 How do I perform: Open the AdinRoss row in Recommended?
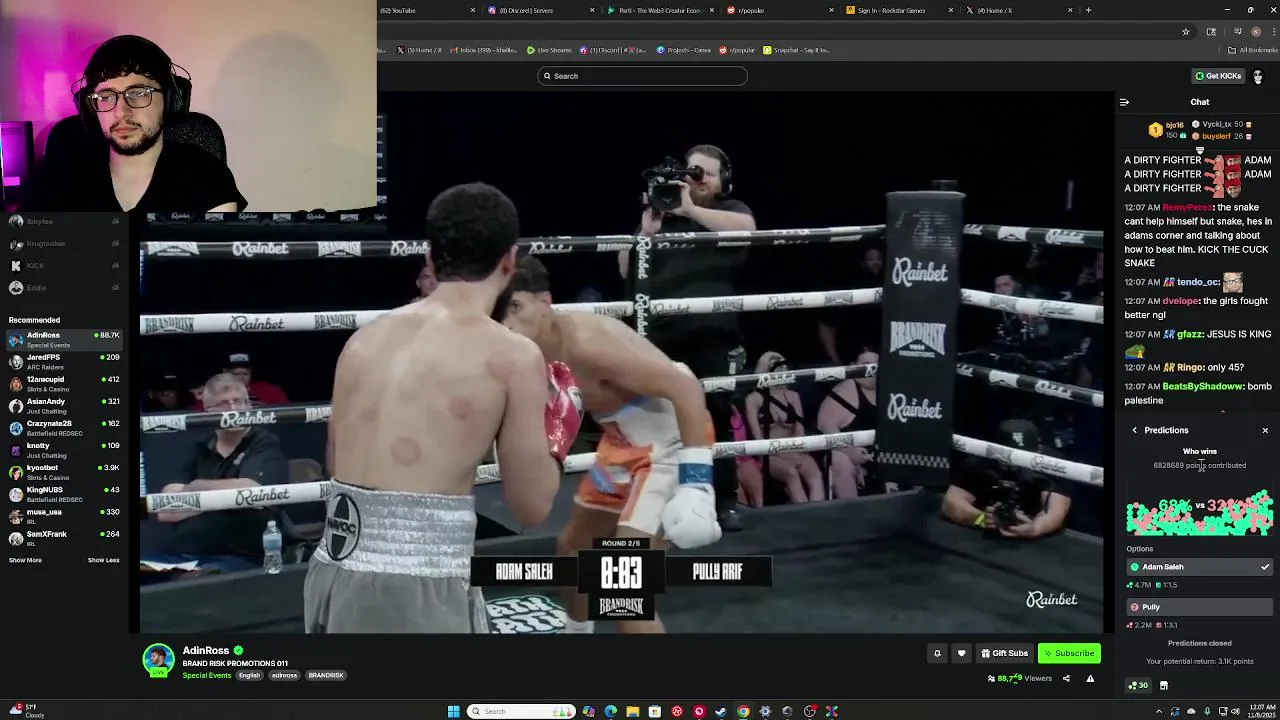coord(64,338)
